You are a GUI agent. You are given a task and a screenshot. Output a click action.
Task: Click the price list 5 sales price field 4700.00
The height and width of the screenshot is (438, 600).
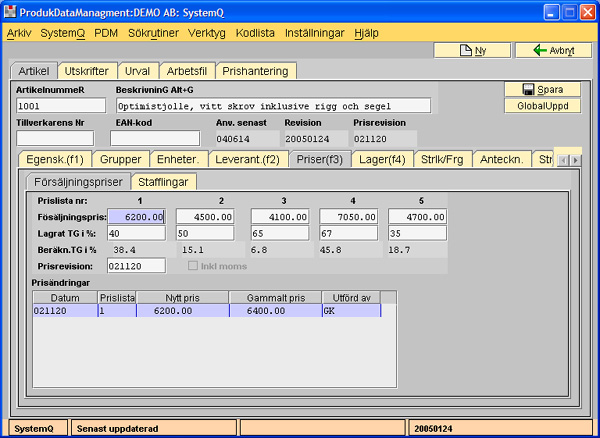(x=417, y=217)
